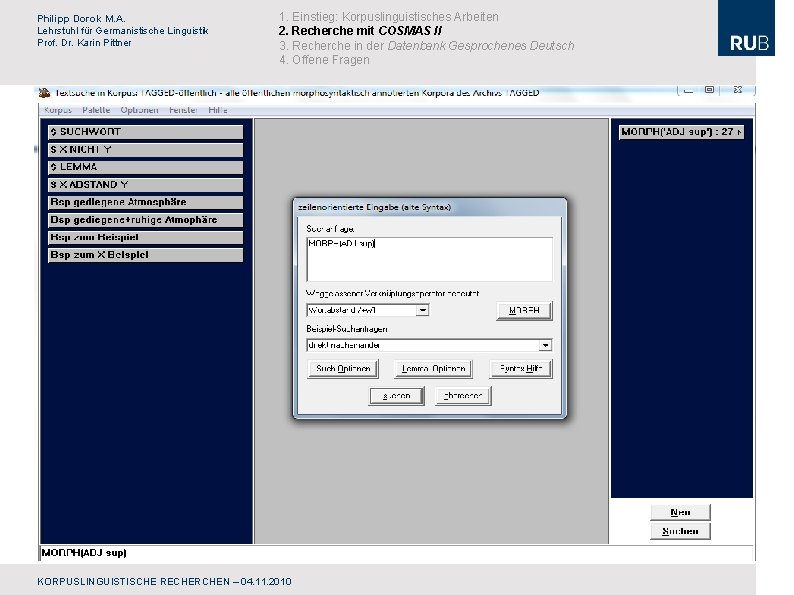
Task: Select the $ LEMMA palette entry
Action: (x=145, y=167)
